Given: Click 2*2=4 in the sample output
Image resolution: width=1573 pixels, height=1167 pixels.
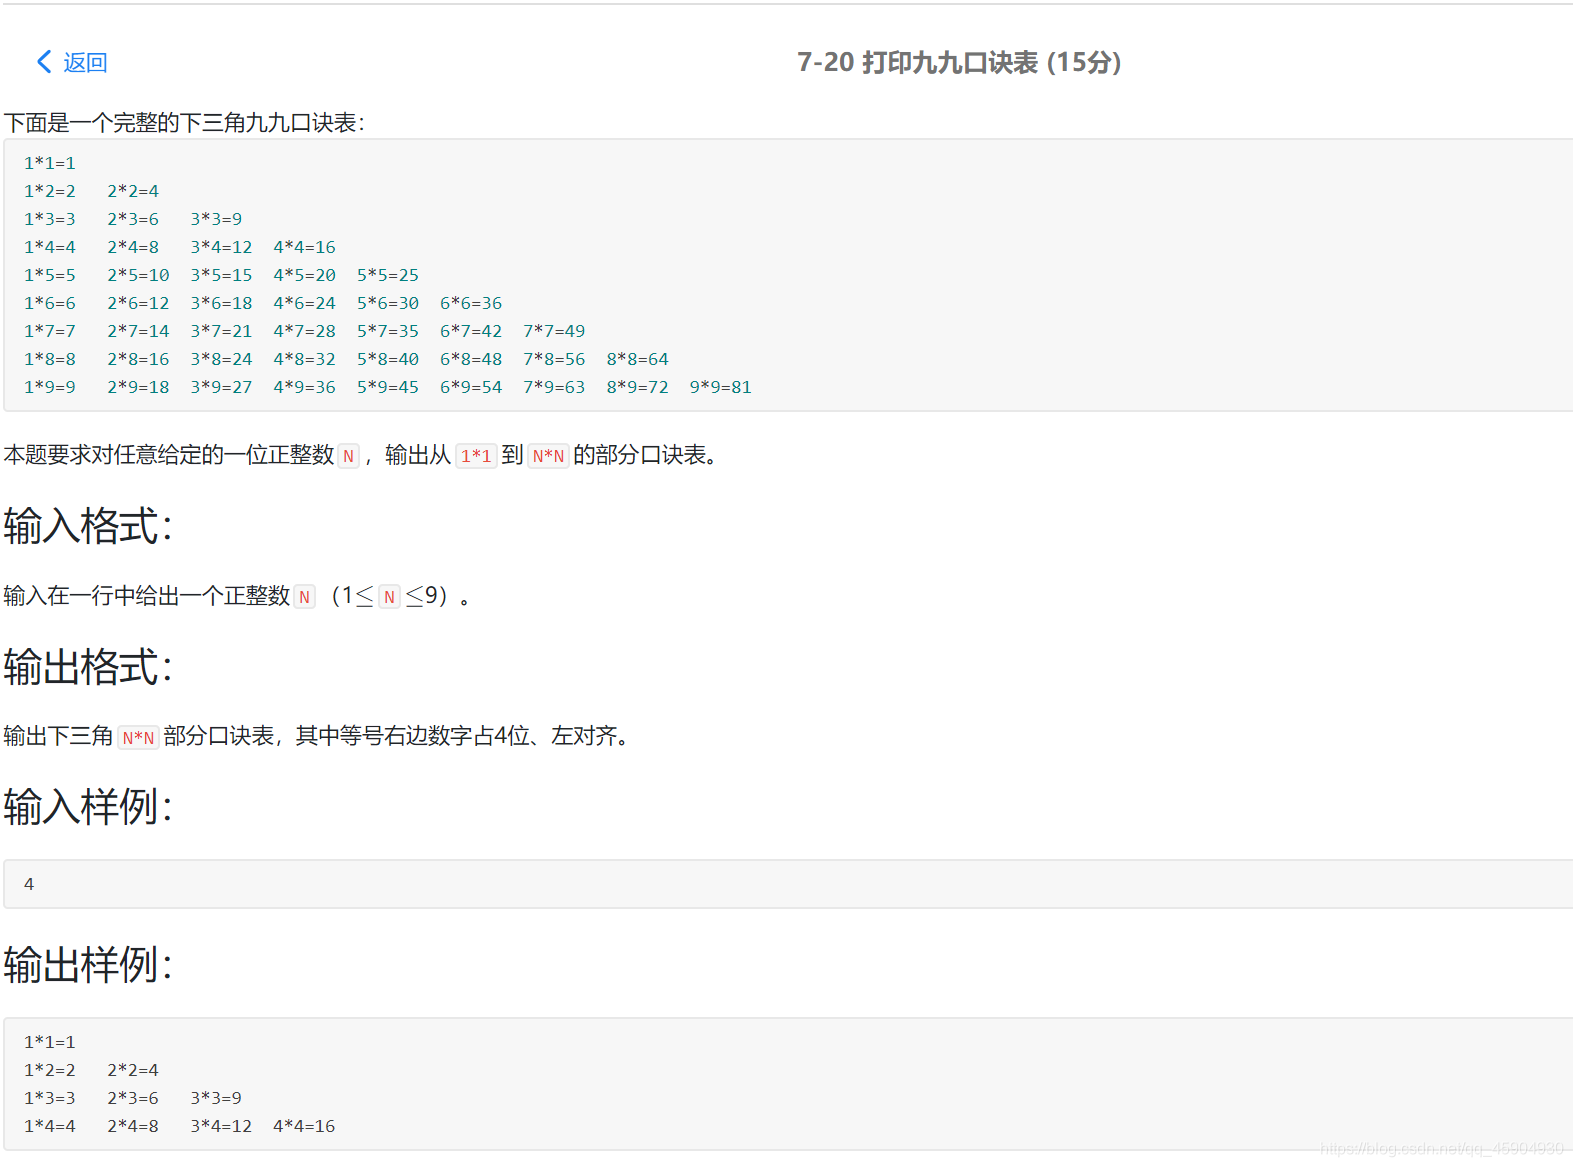Looking at the screenshot, I should point(133,1070).
